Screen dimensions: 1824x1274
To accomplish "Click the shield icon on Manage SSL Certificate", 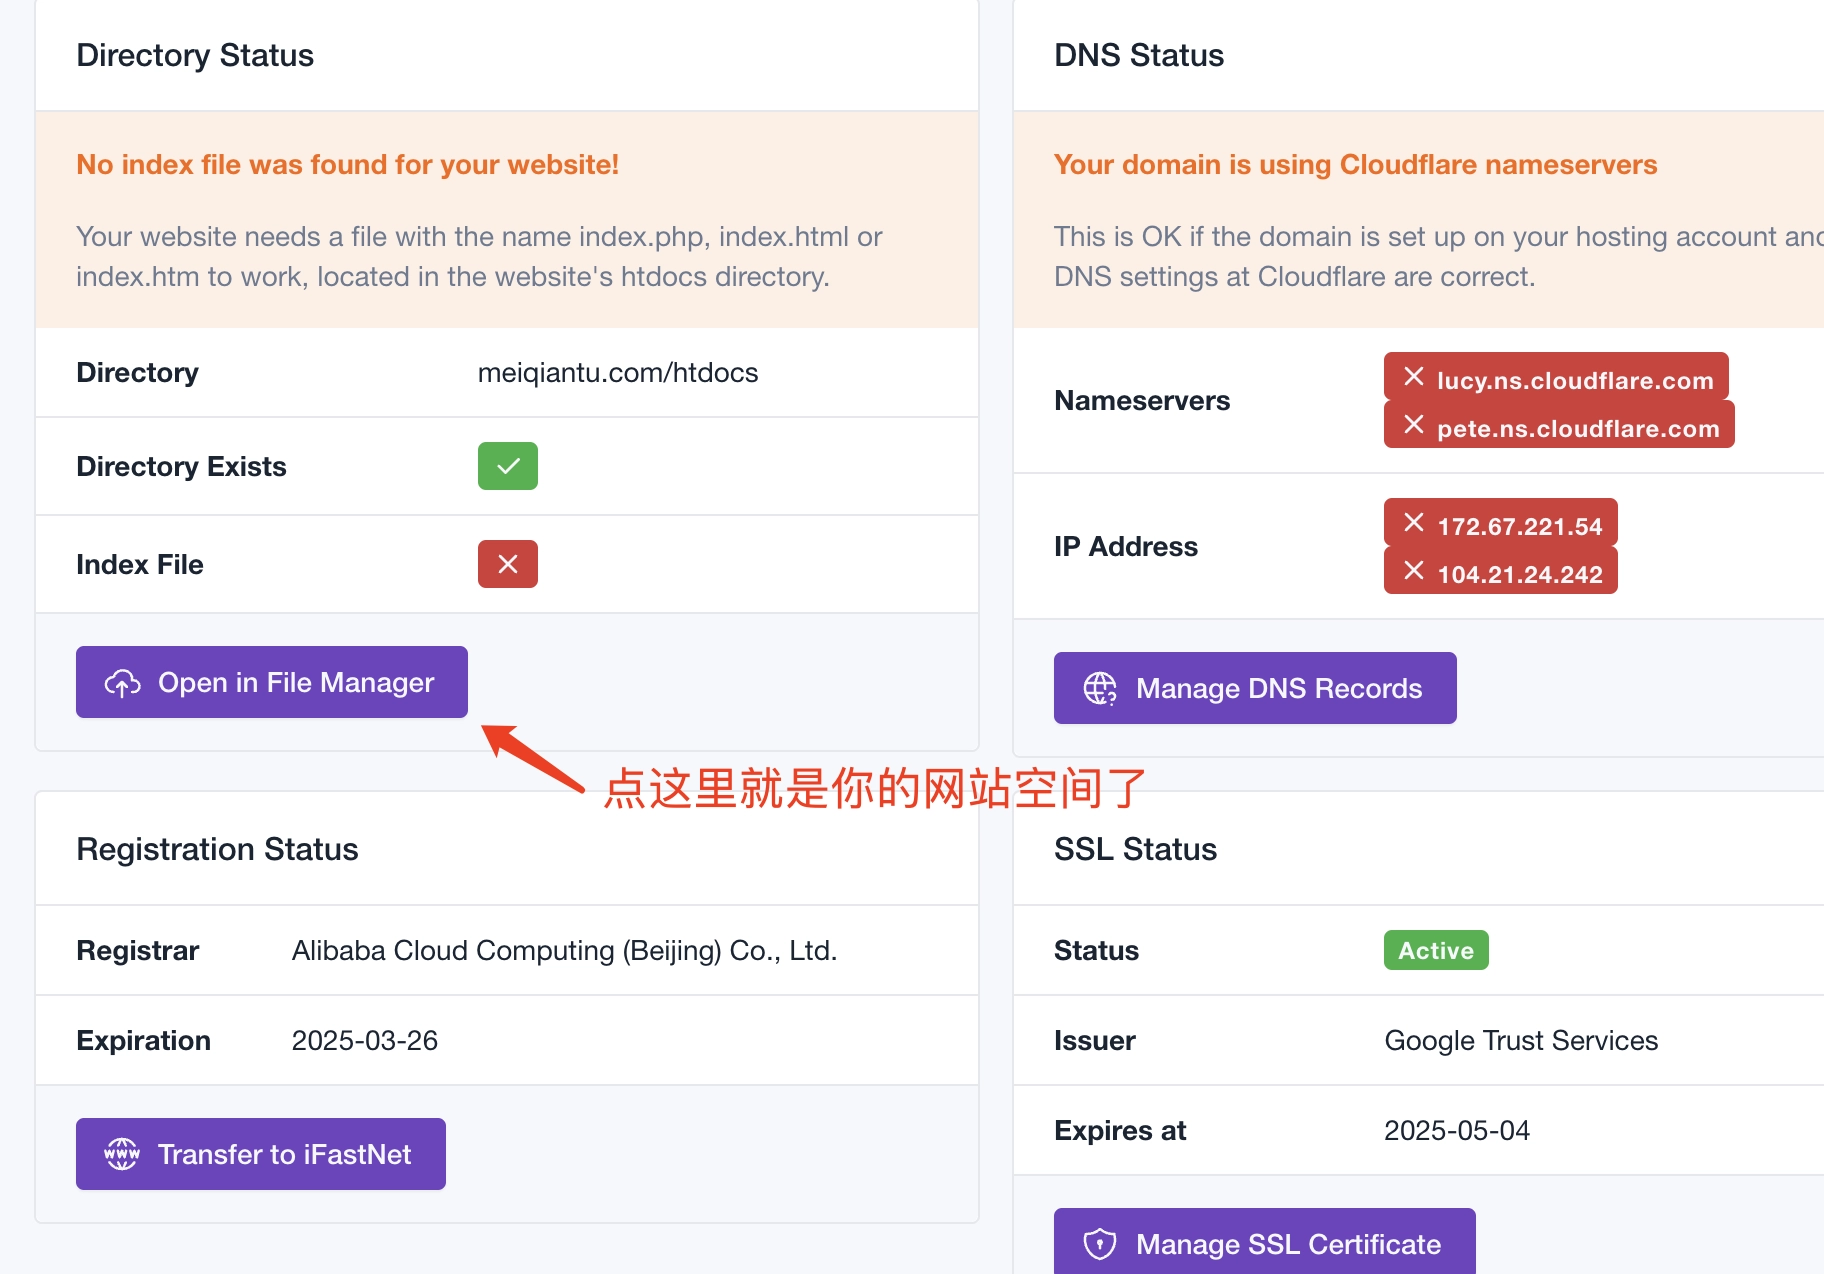I will pyautogui.click(x=1100, y=1244).
